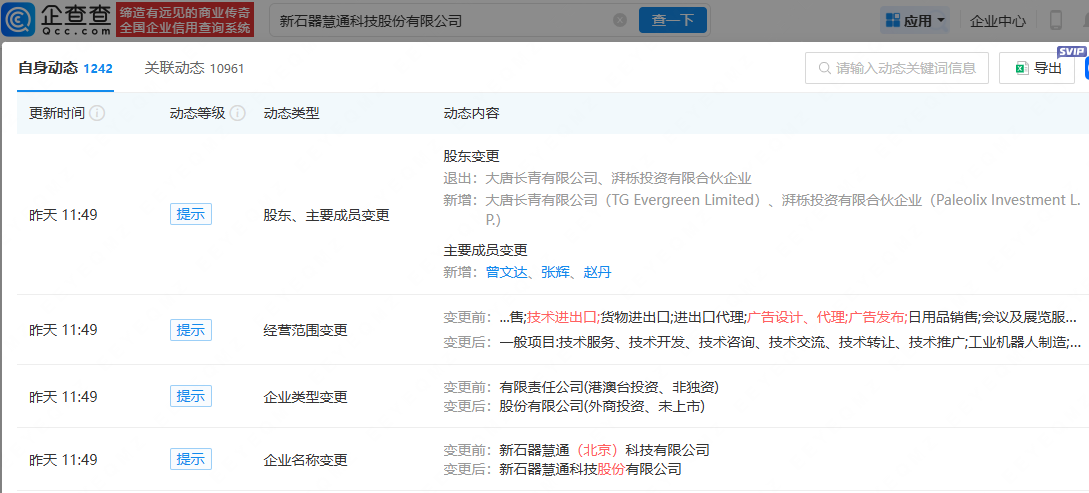Focus the 请输入动态关键词信息 search input
The width and height of the screenshot is (1089, 493).
897,68
